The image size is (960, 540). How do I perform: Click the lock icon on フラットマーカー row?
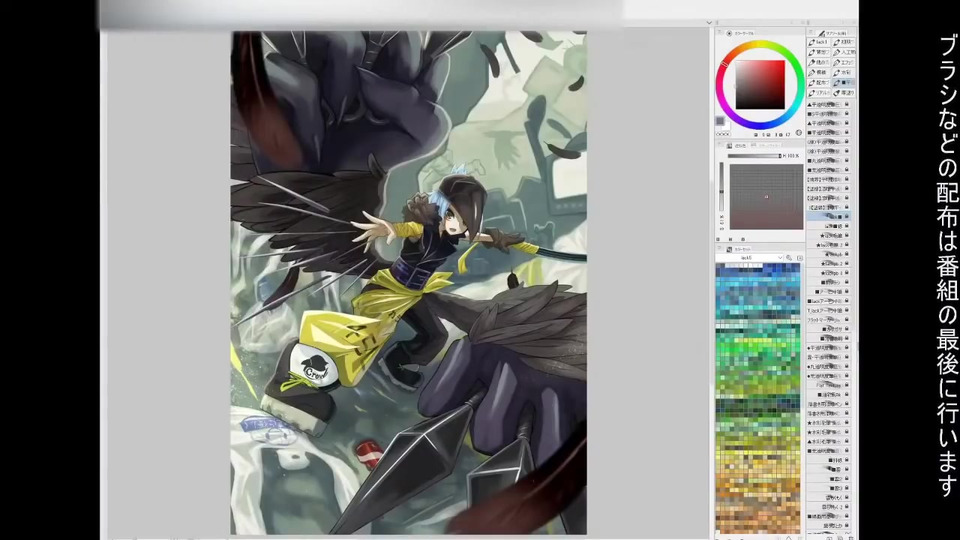coord(847,320)
